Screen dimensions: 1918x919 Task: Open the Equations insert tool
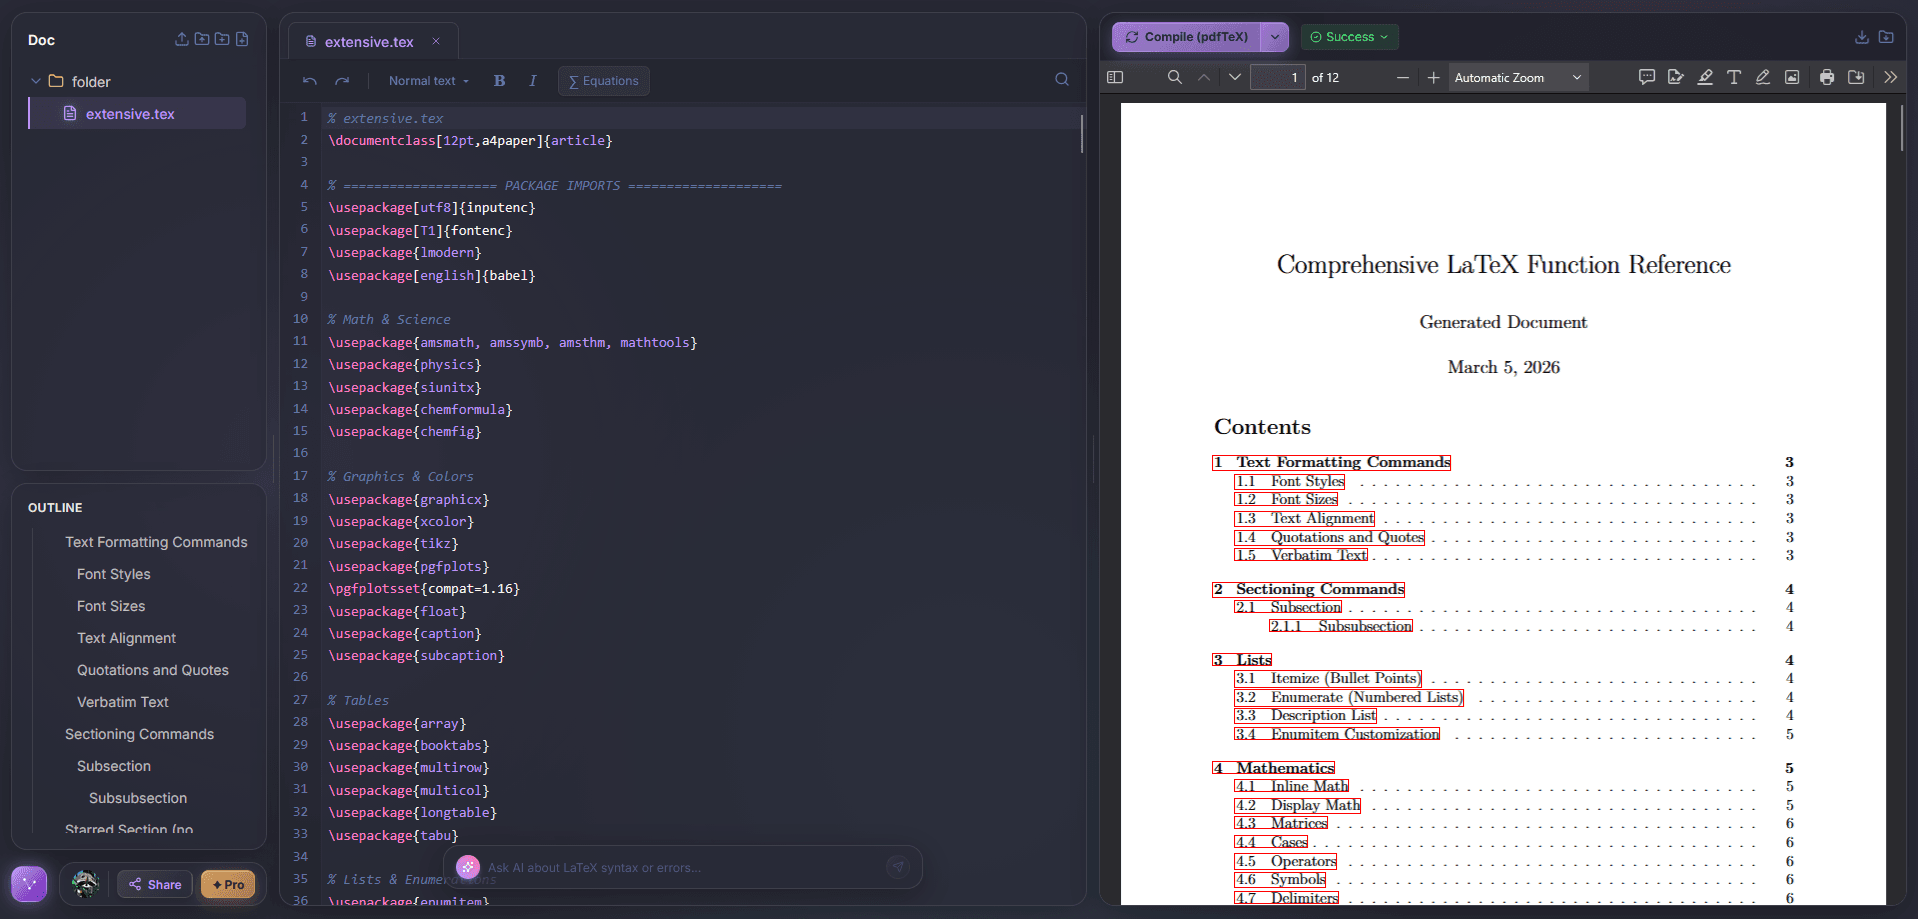(x=603, y=81)
